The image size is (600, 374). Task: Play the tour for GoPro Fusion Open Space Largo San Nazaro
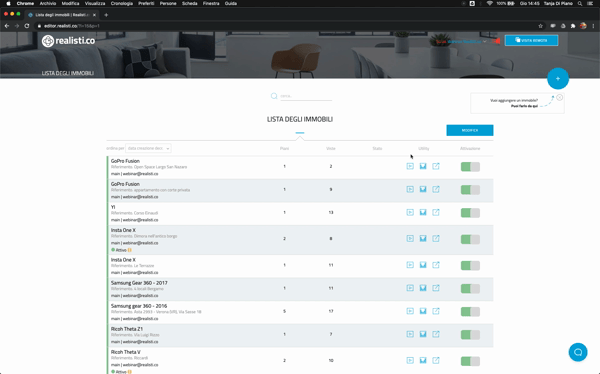point(410,166)
